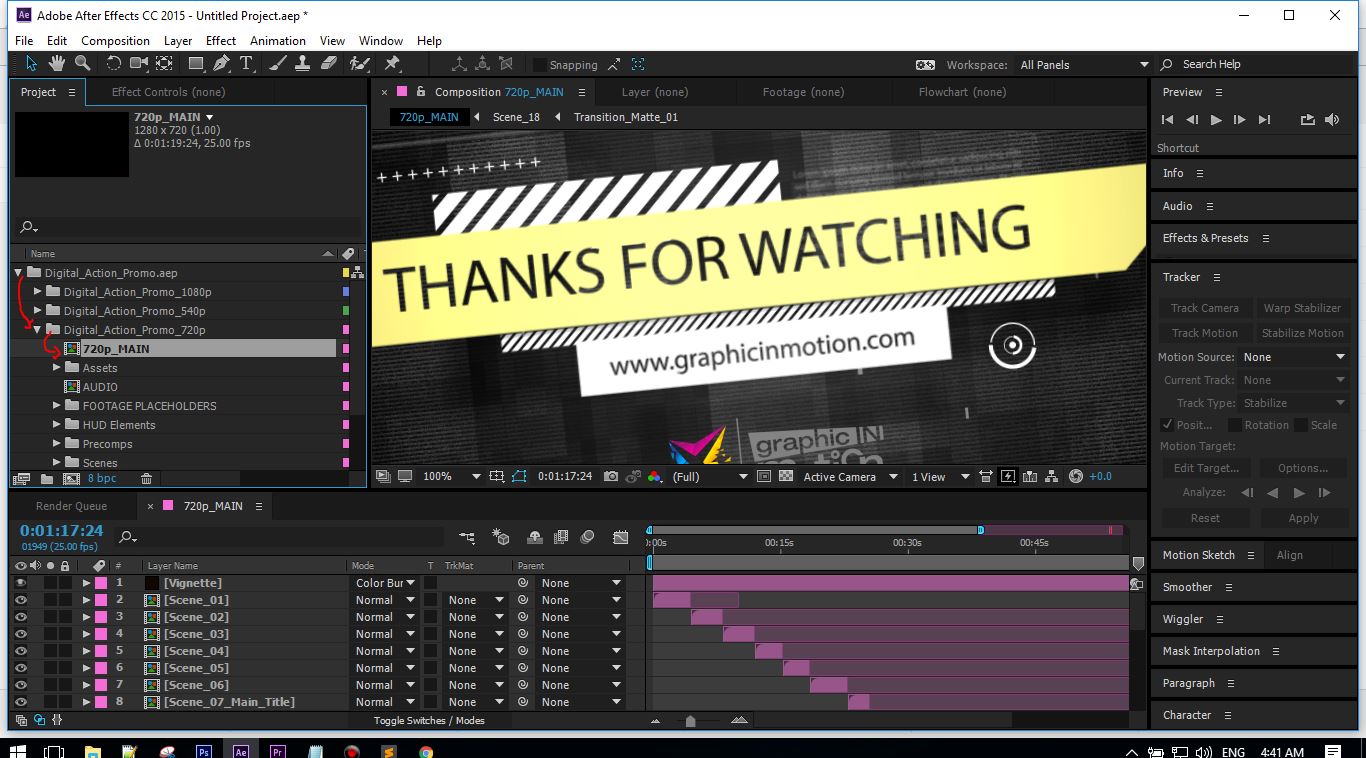The height and width of the screenshot is (758, 1366).
Task: Select the Zoom magnifier tool
Action: 83,63
